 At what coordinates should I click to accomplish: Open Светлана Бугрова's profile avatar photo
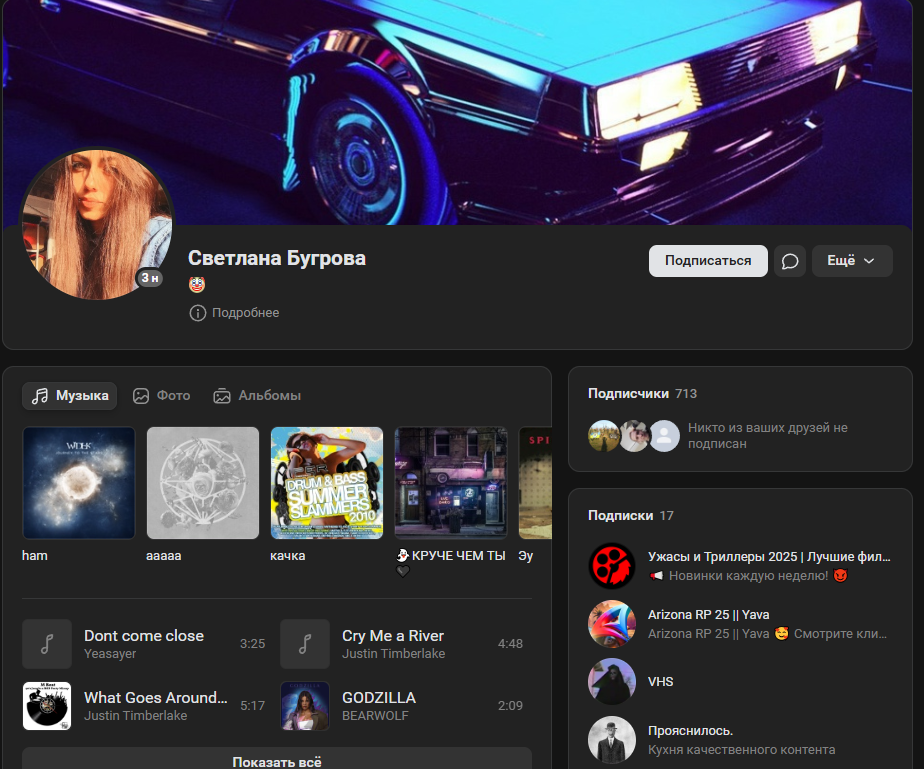pyautogui.click(x=97, y=224)
